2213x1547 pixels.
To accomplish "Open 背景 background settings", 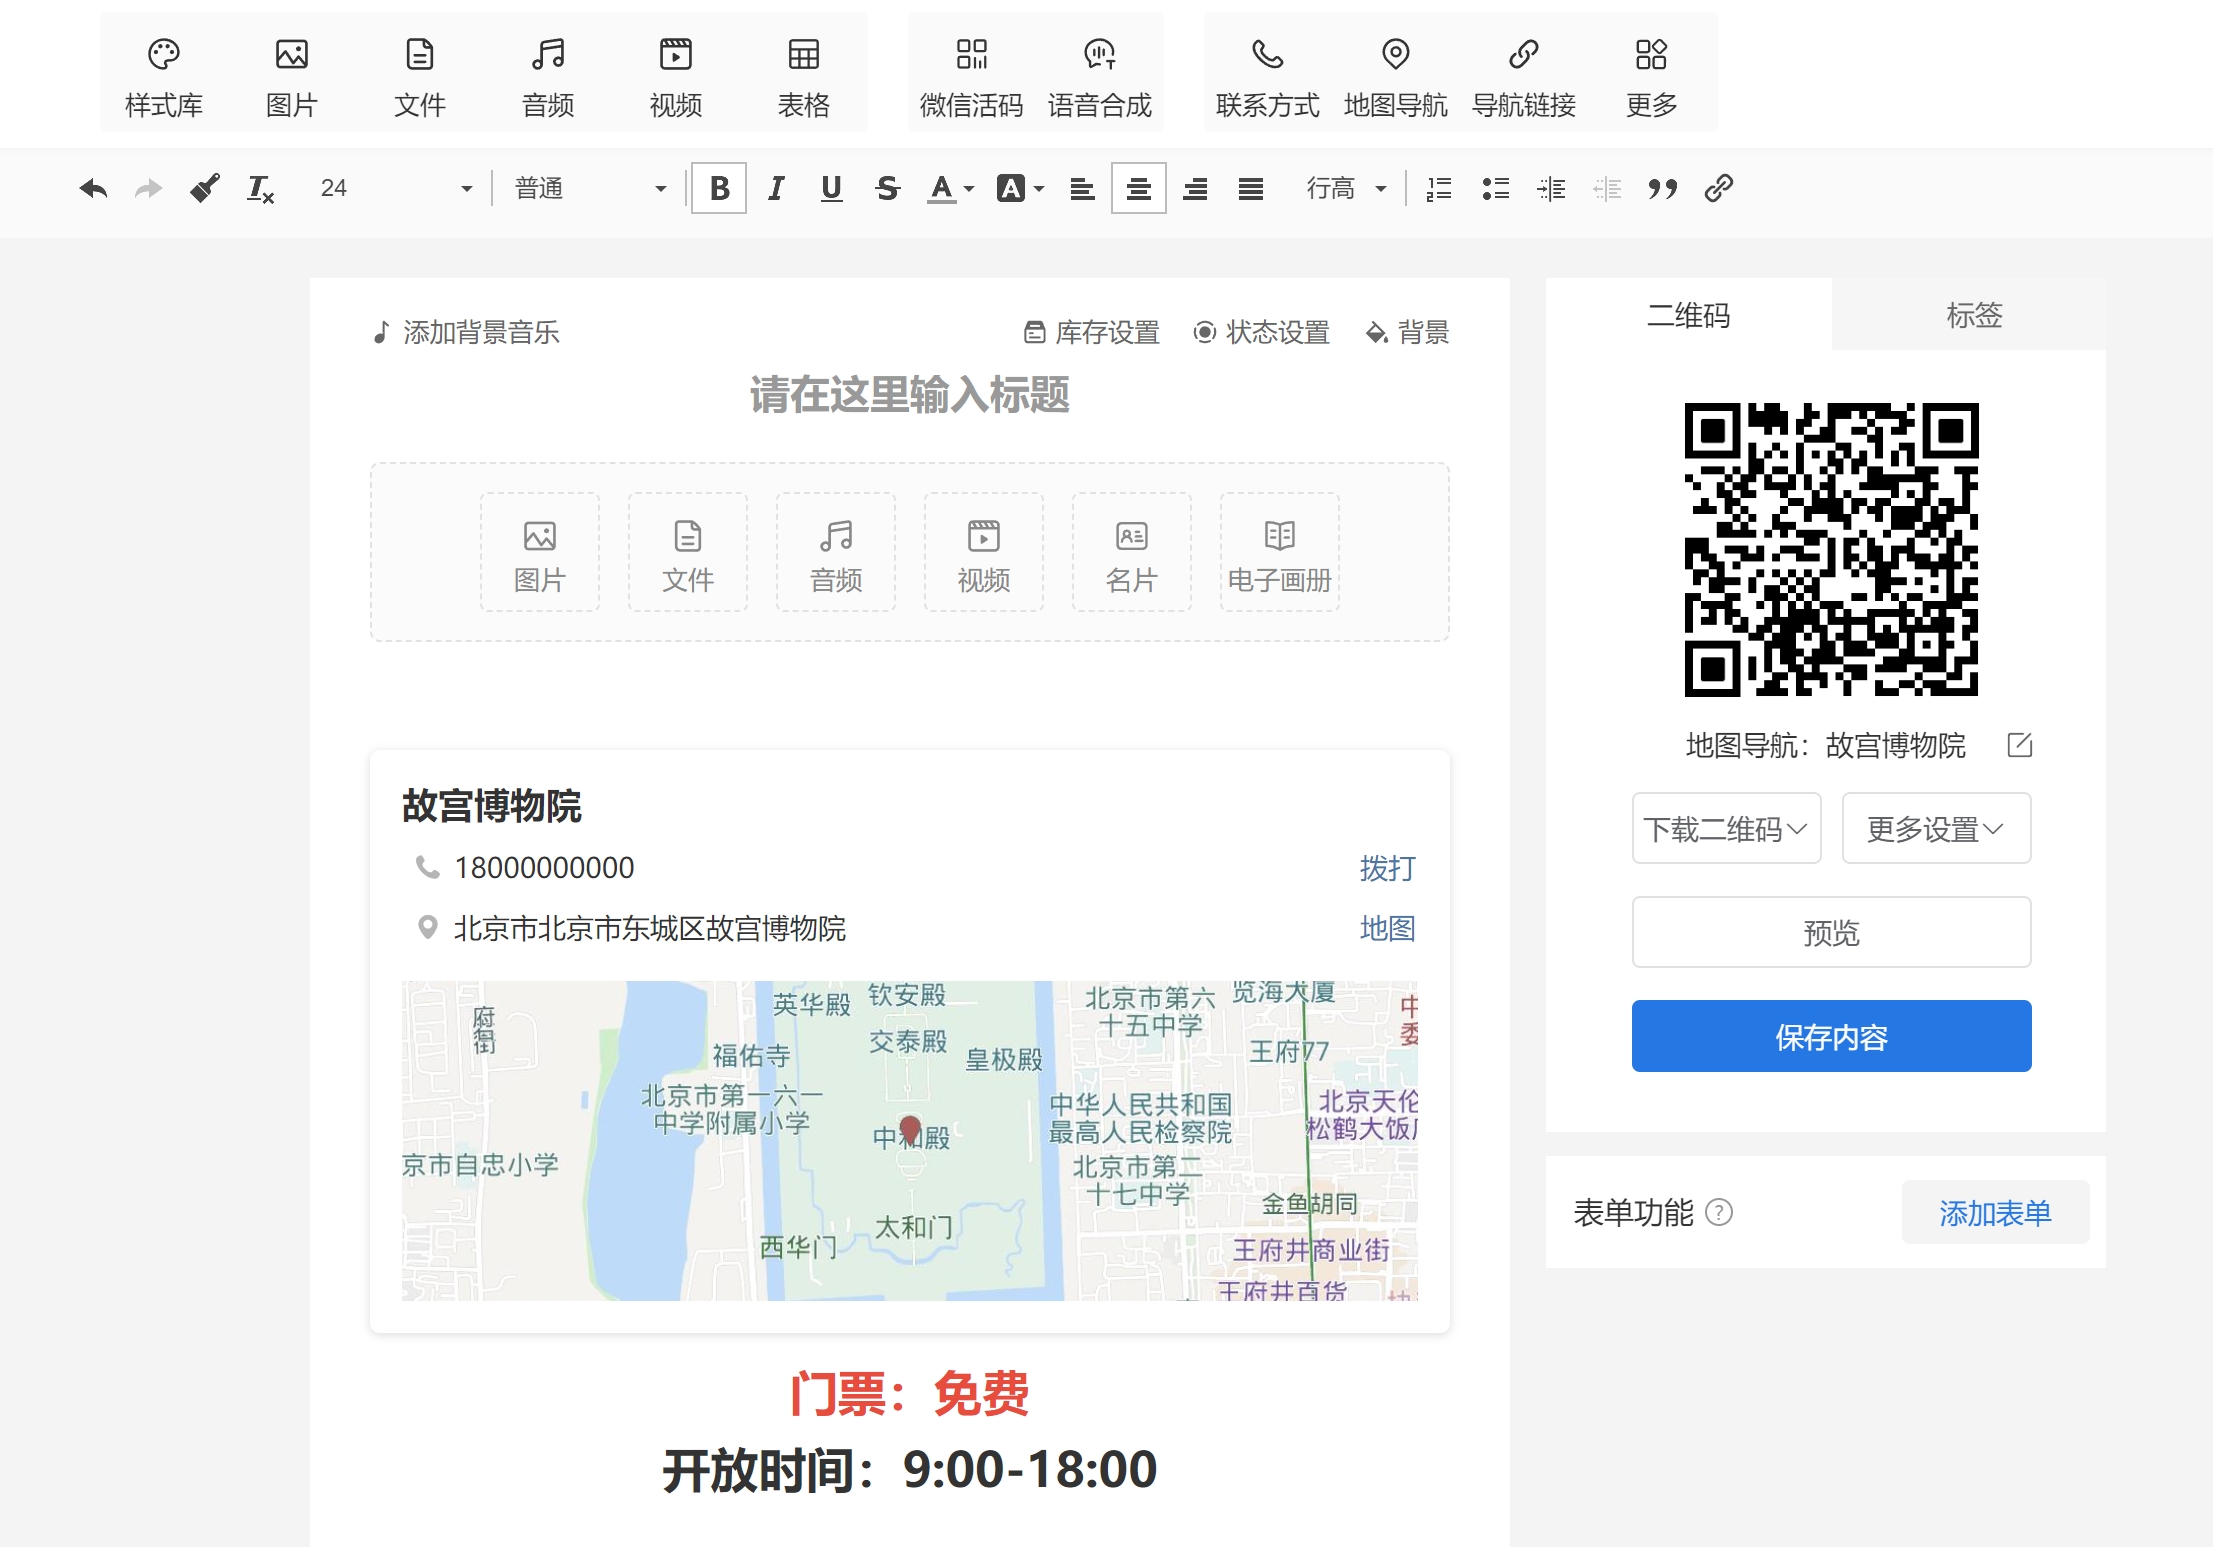I will click(x=1408, y=332).
